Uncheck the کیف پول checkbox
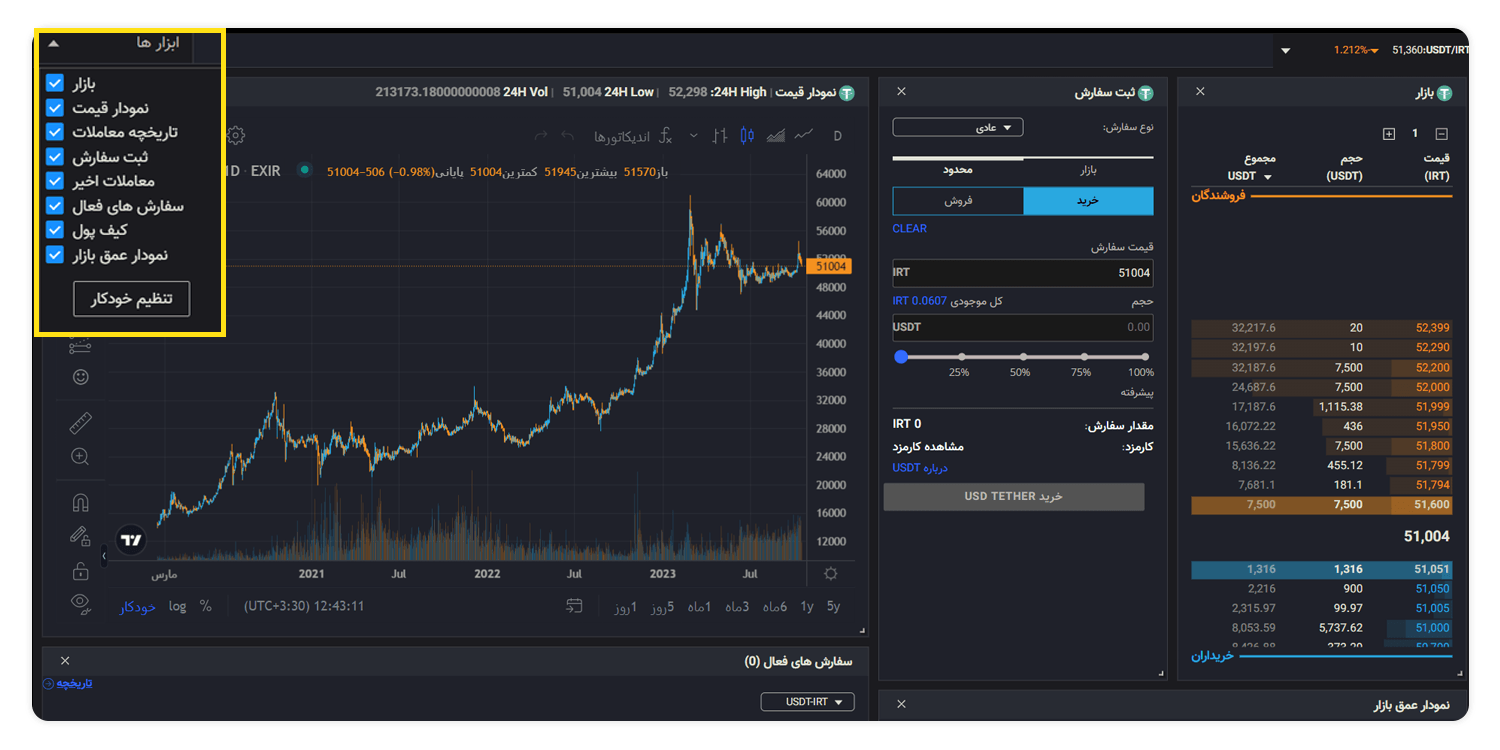This screenshot has width=1500, height=750. (55, 230)
